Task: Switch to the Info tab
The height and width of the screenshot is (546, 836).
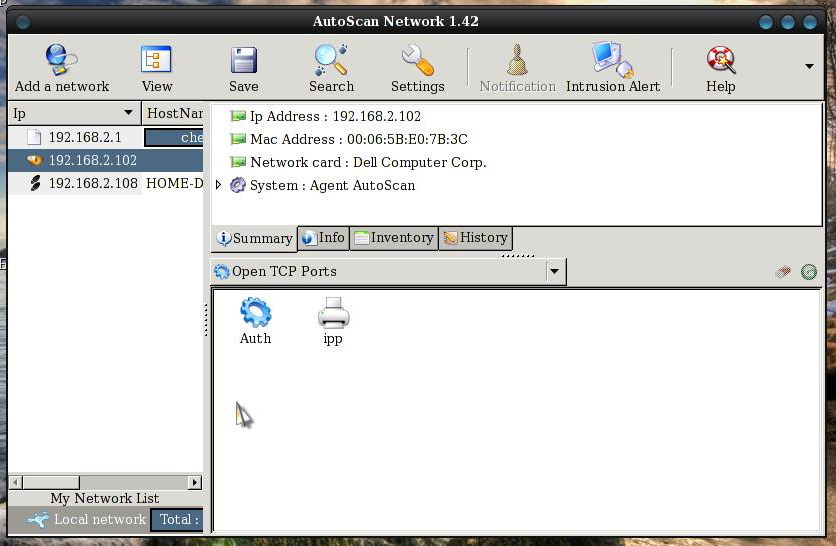Action: pyautogui.click(x=323, y=238)
